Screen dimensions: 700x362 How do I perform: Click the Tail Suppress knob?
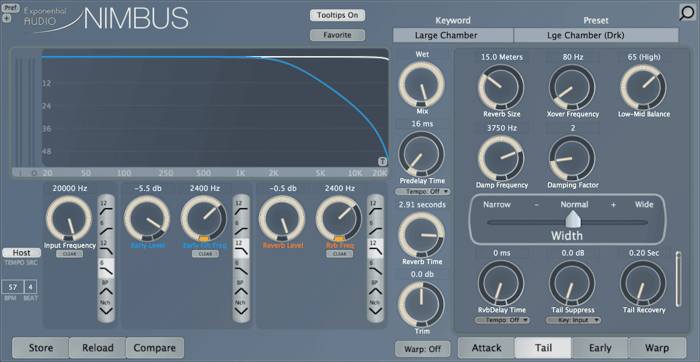click(x=572, y=283)
